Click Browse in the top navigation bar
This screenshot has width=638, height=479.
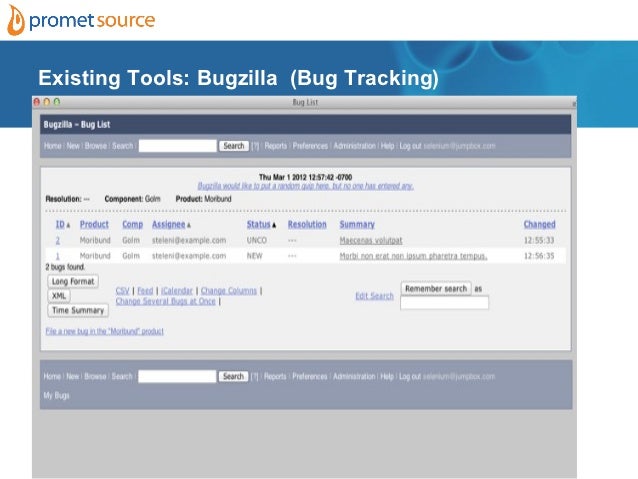point(96,146)
